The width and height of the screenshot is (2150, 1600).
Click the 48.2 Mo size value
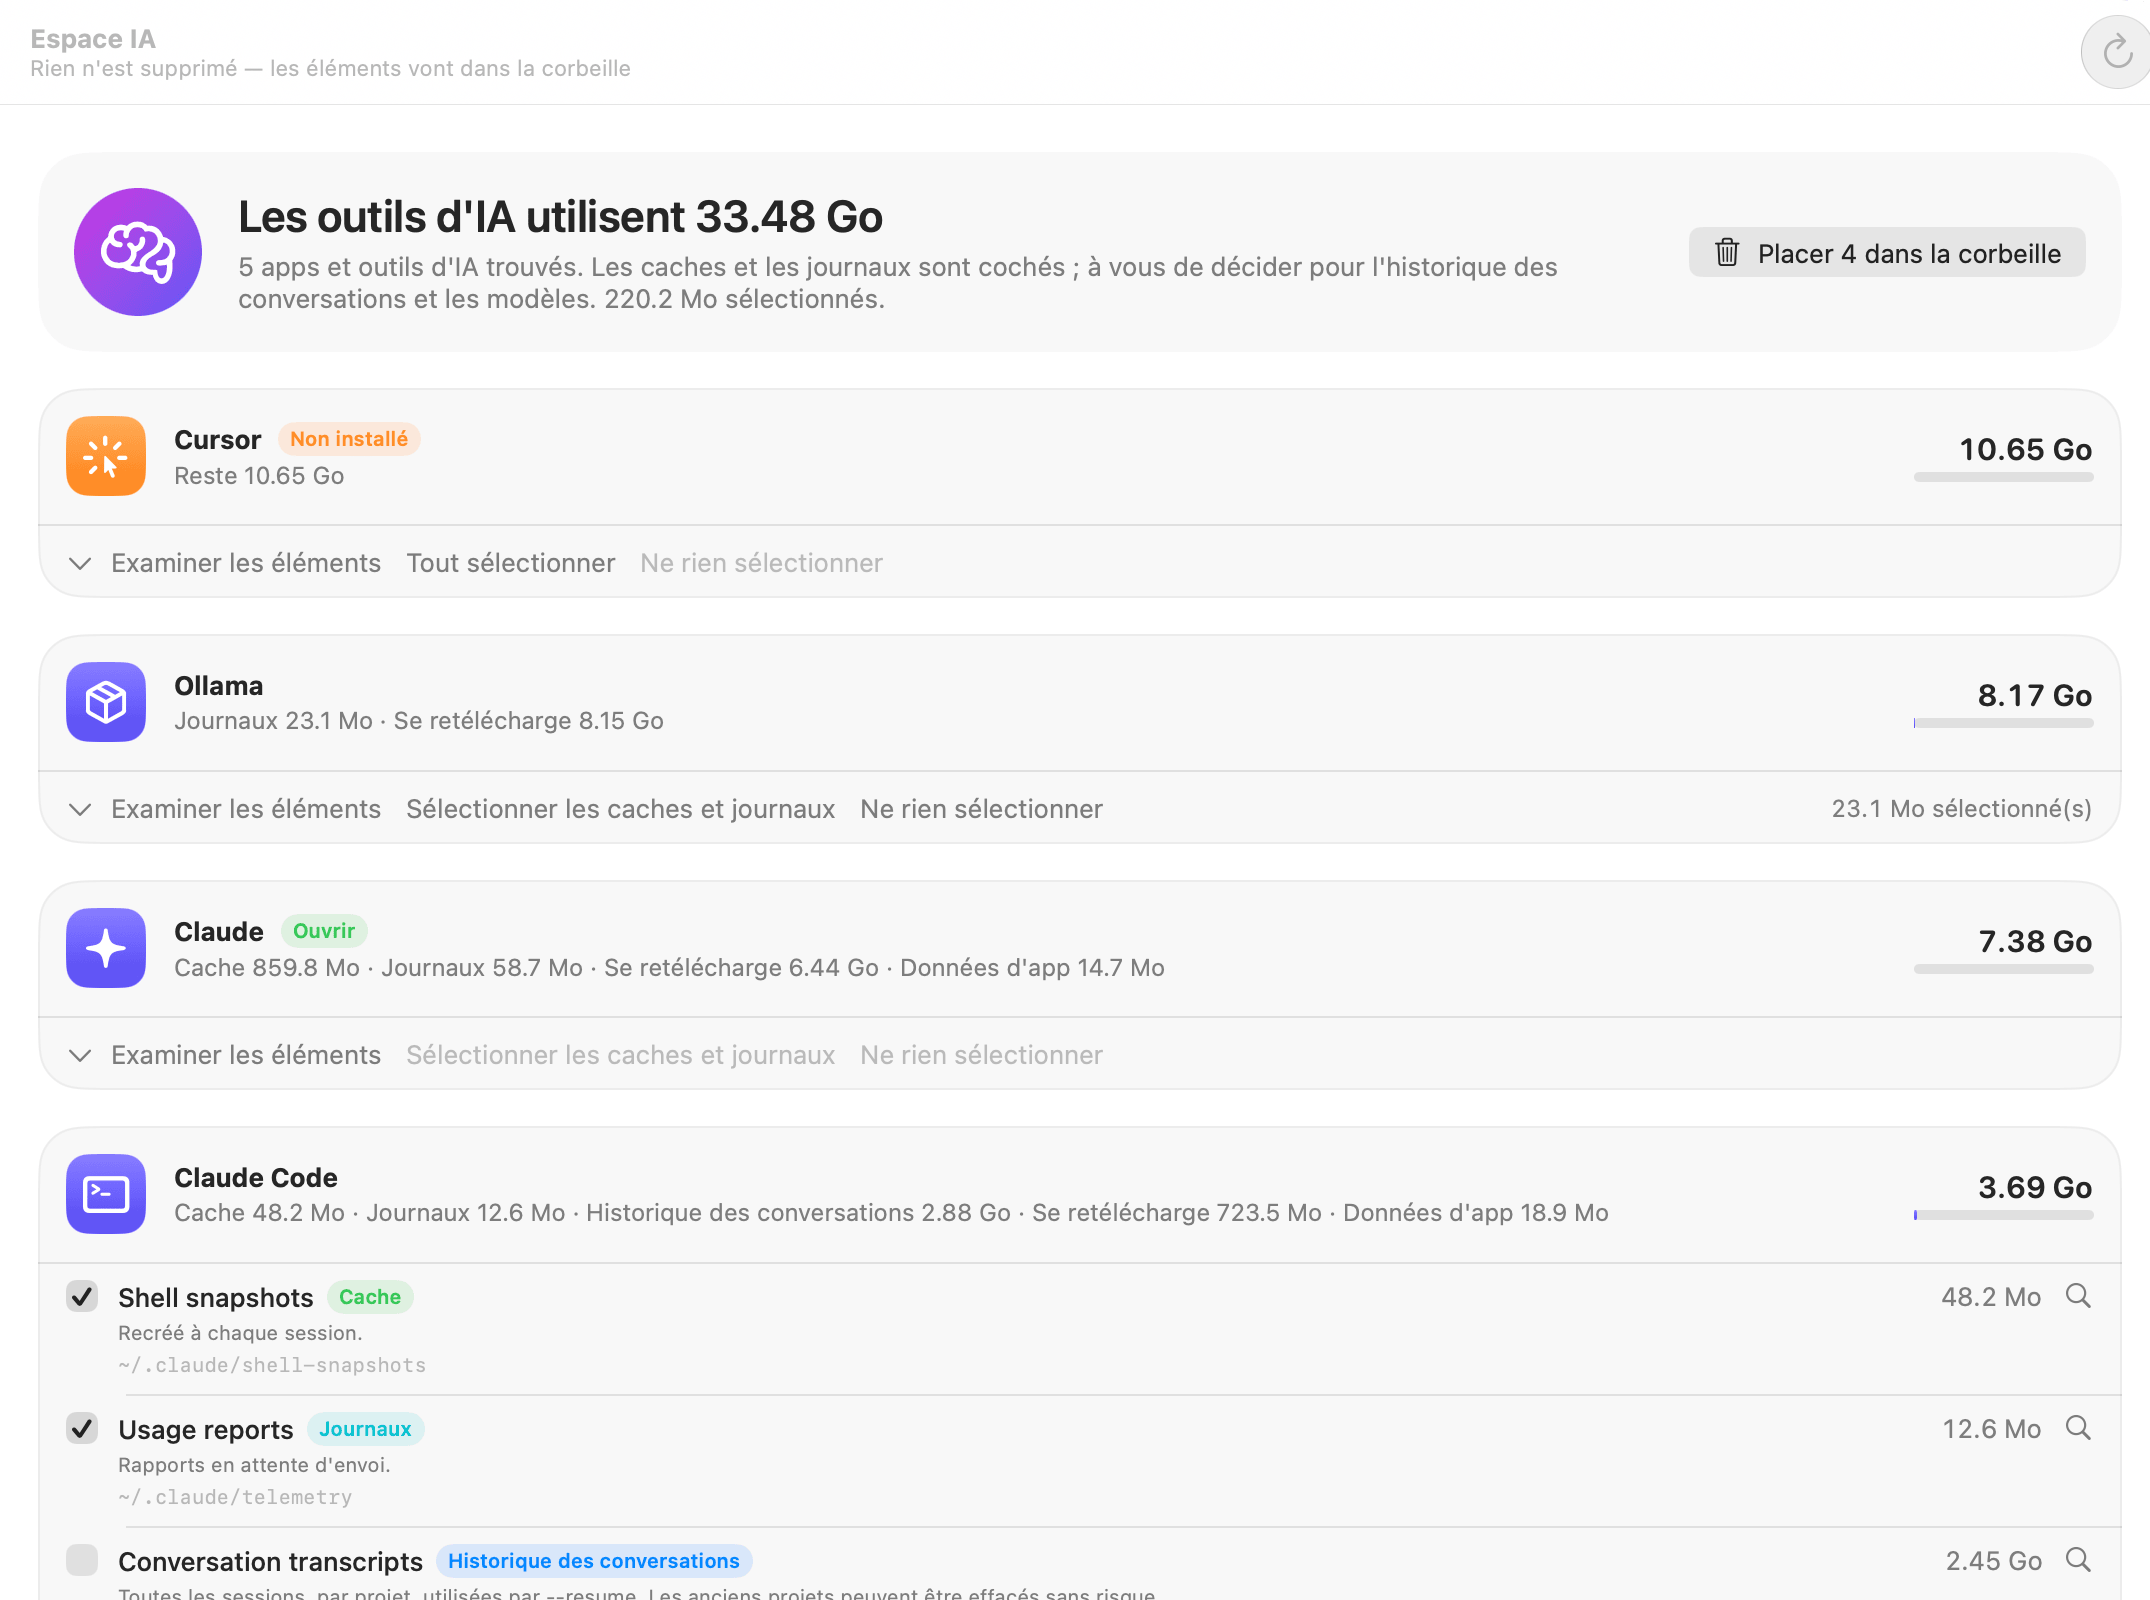pos(1991,1297)
